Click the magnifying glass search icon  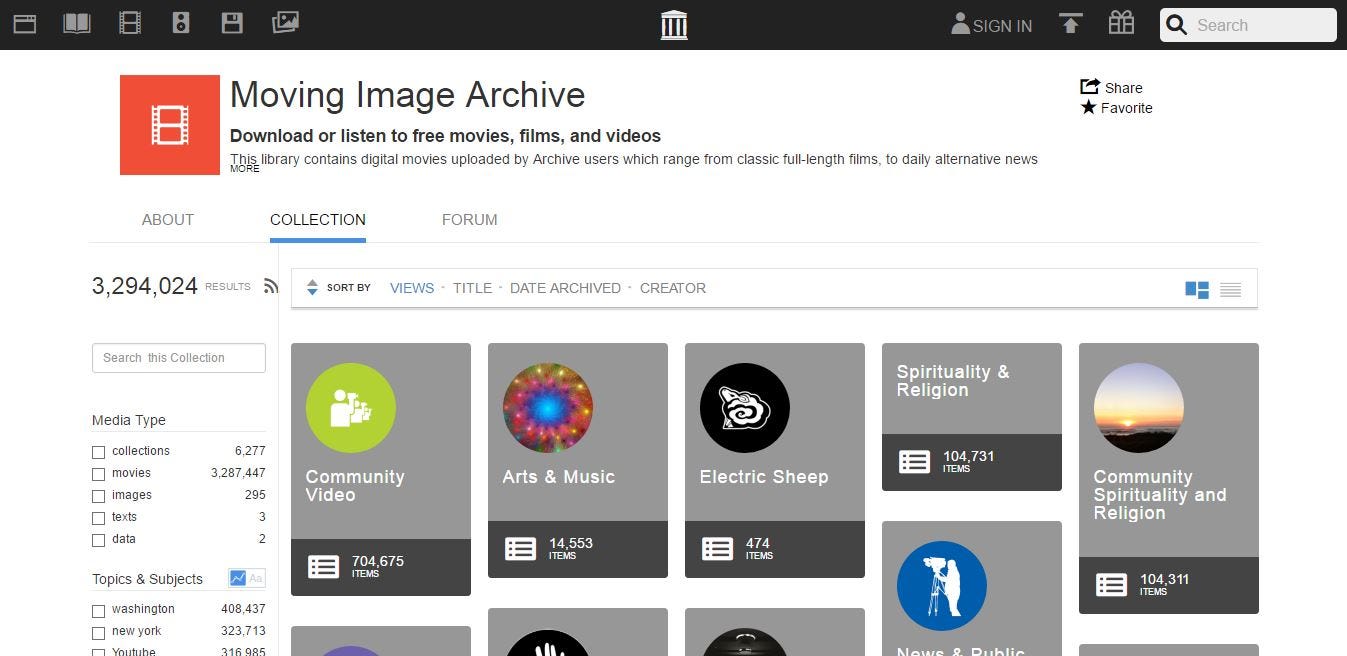[1177, 25]
